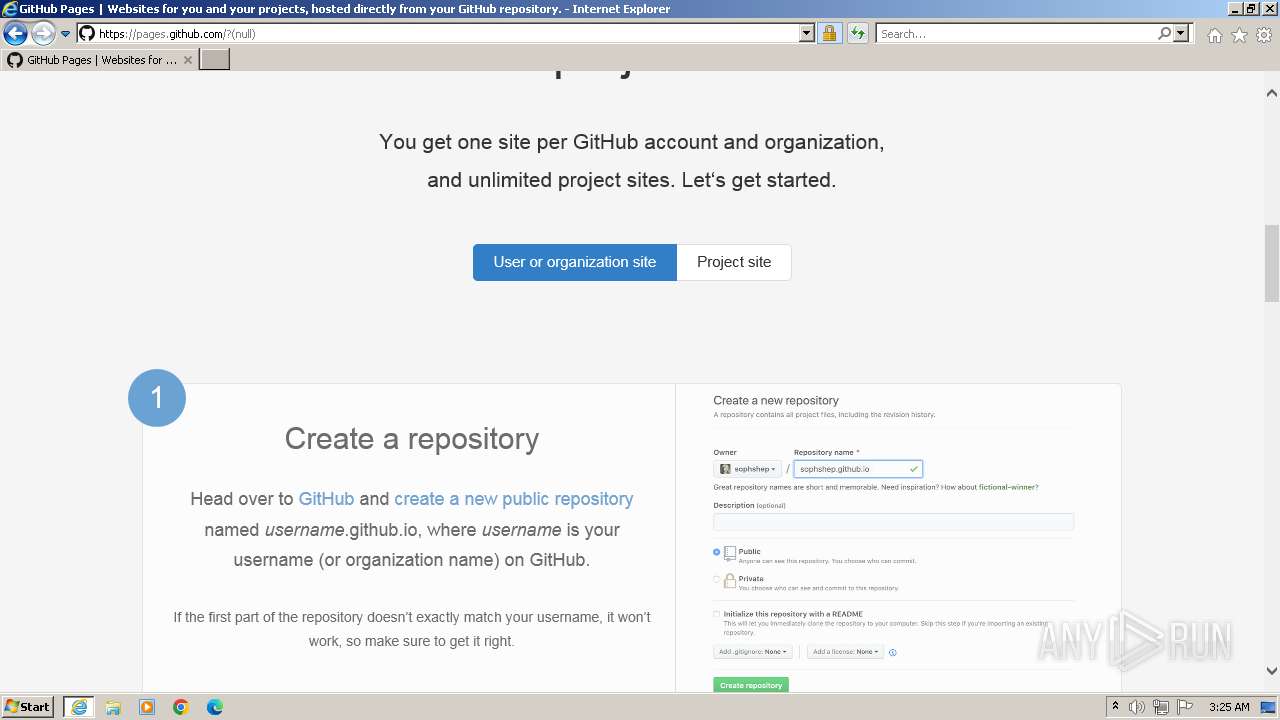Open Tools gear icon
Viewport: 1280px width, 720px height.
(x=1264, y=35)
